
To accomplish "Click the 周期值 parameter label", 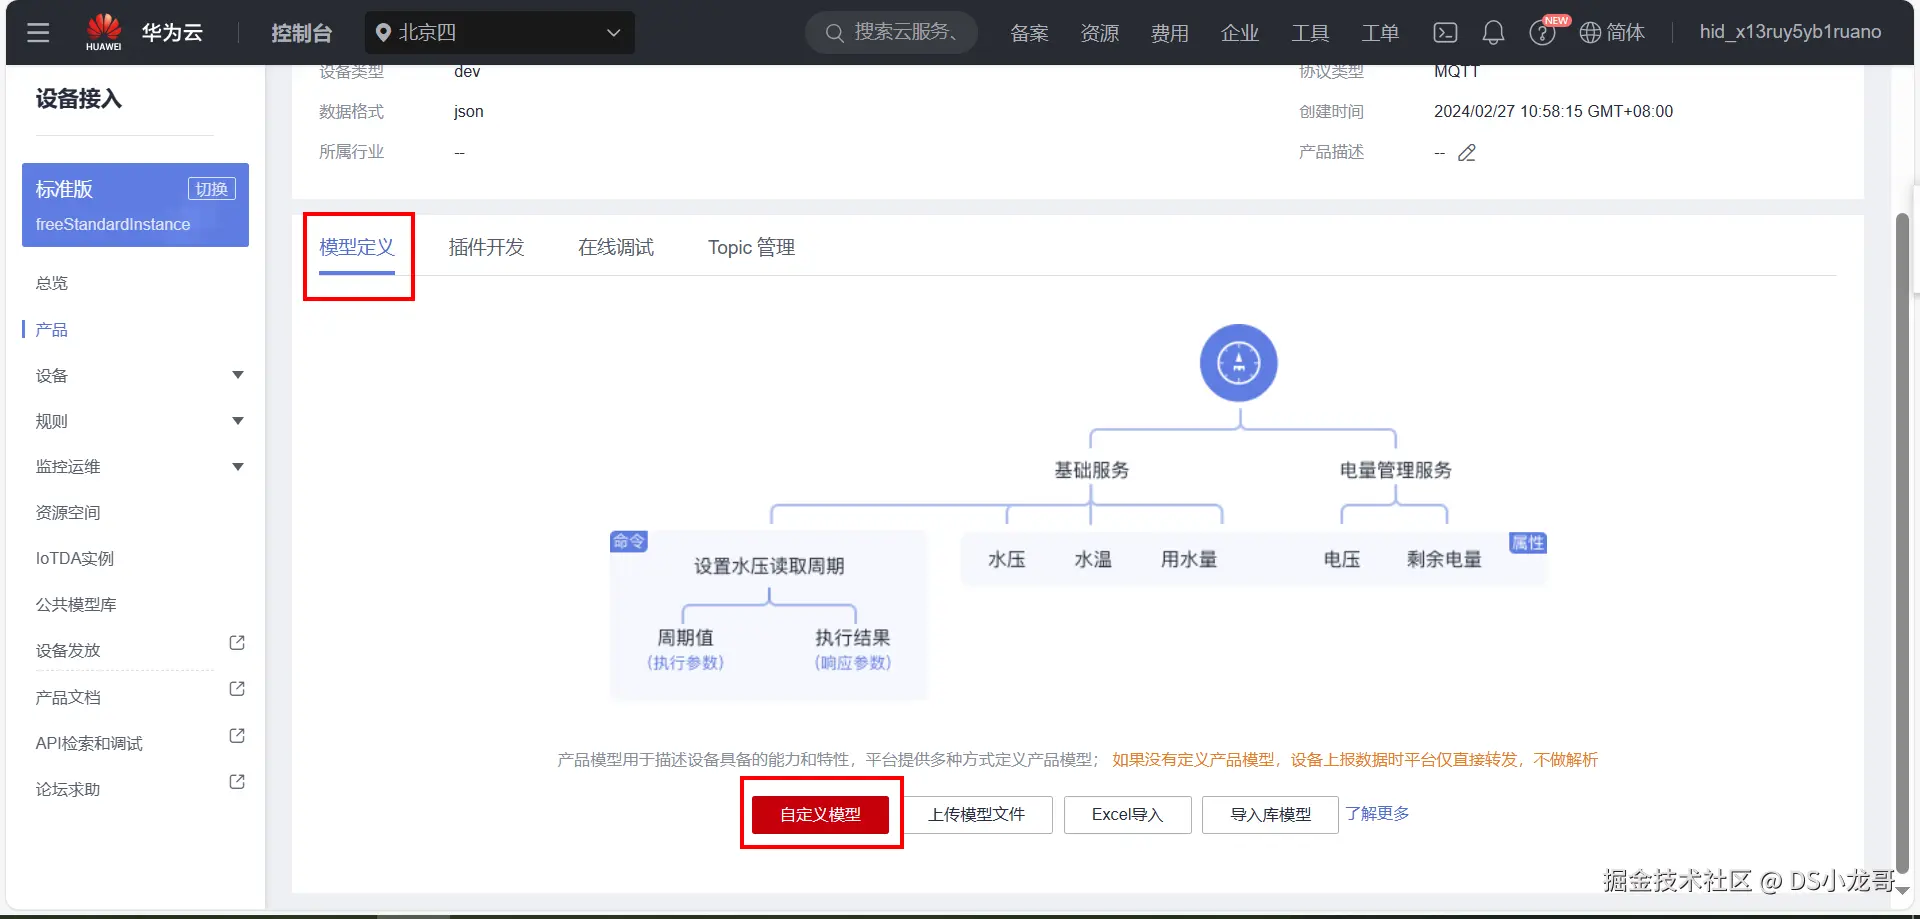I will 685,638.
